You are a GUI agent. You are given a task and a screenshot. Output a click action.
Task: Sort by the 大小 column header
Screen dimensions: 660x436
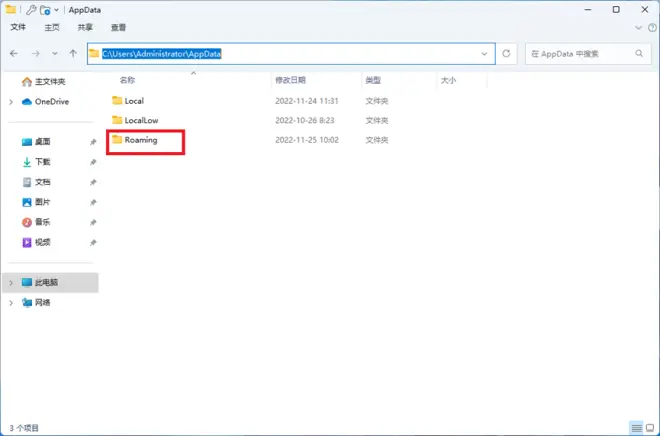[x=448, y=80]
